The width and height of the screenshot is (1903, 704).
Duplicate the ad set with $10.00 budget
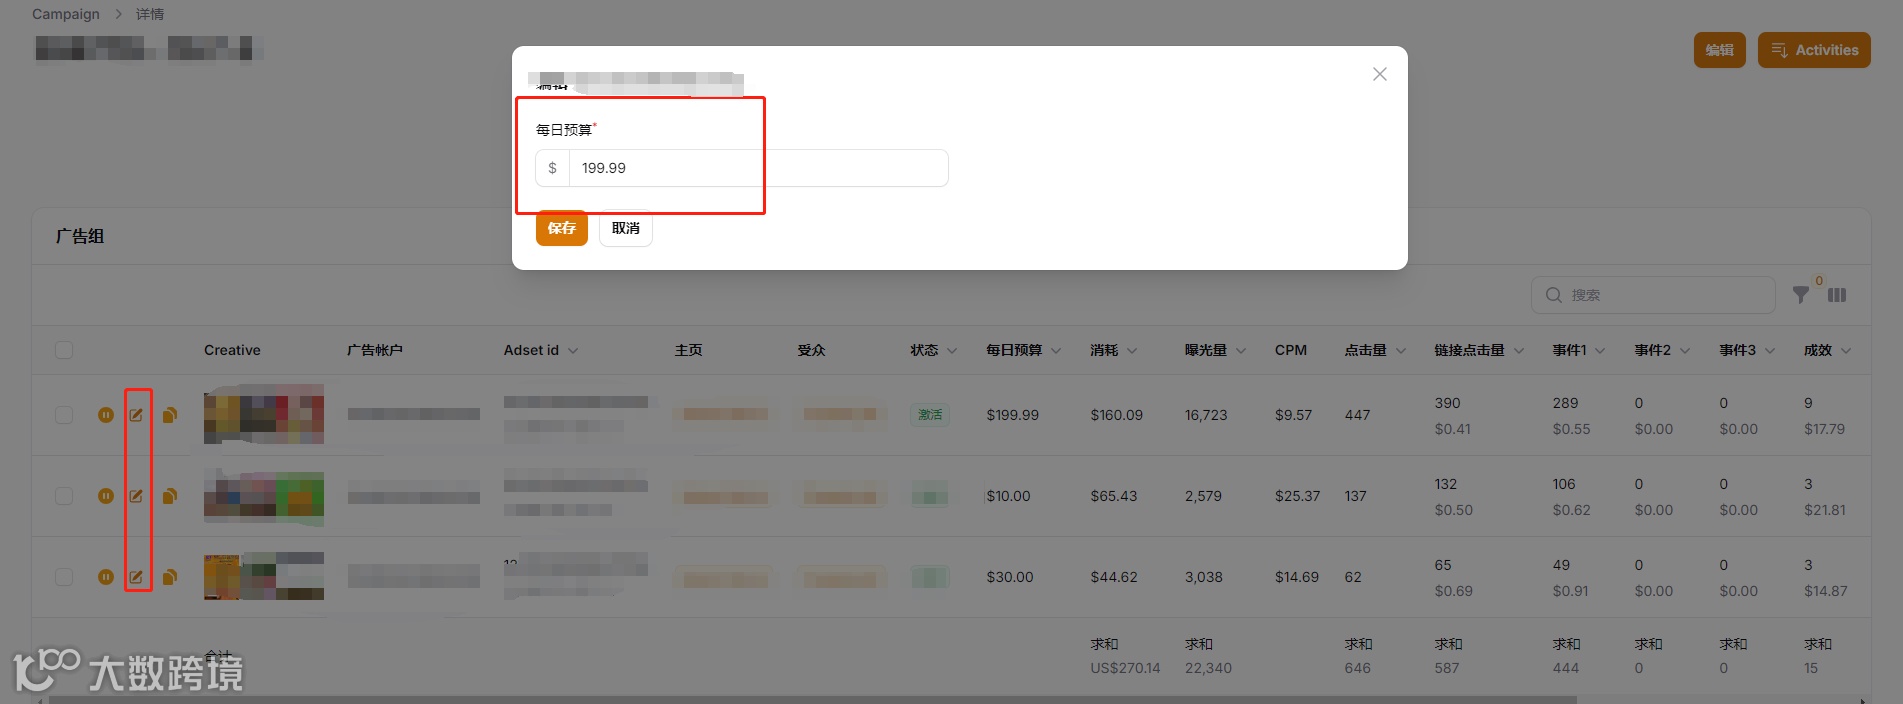(x=170, y=496)
